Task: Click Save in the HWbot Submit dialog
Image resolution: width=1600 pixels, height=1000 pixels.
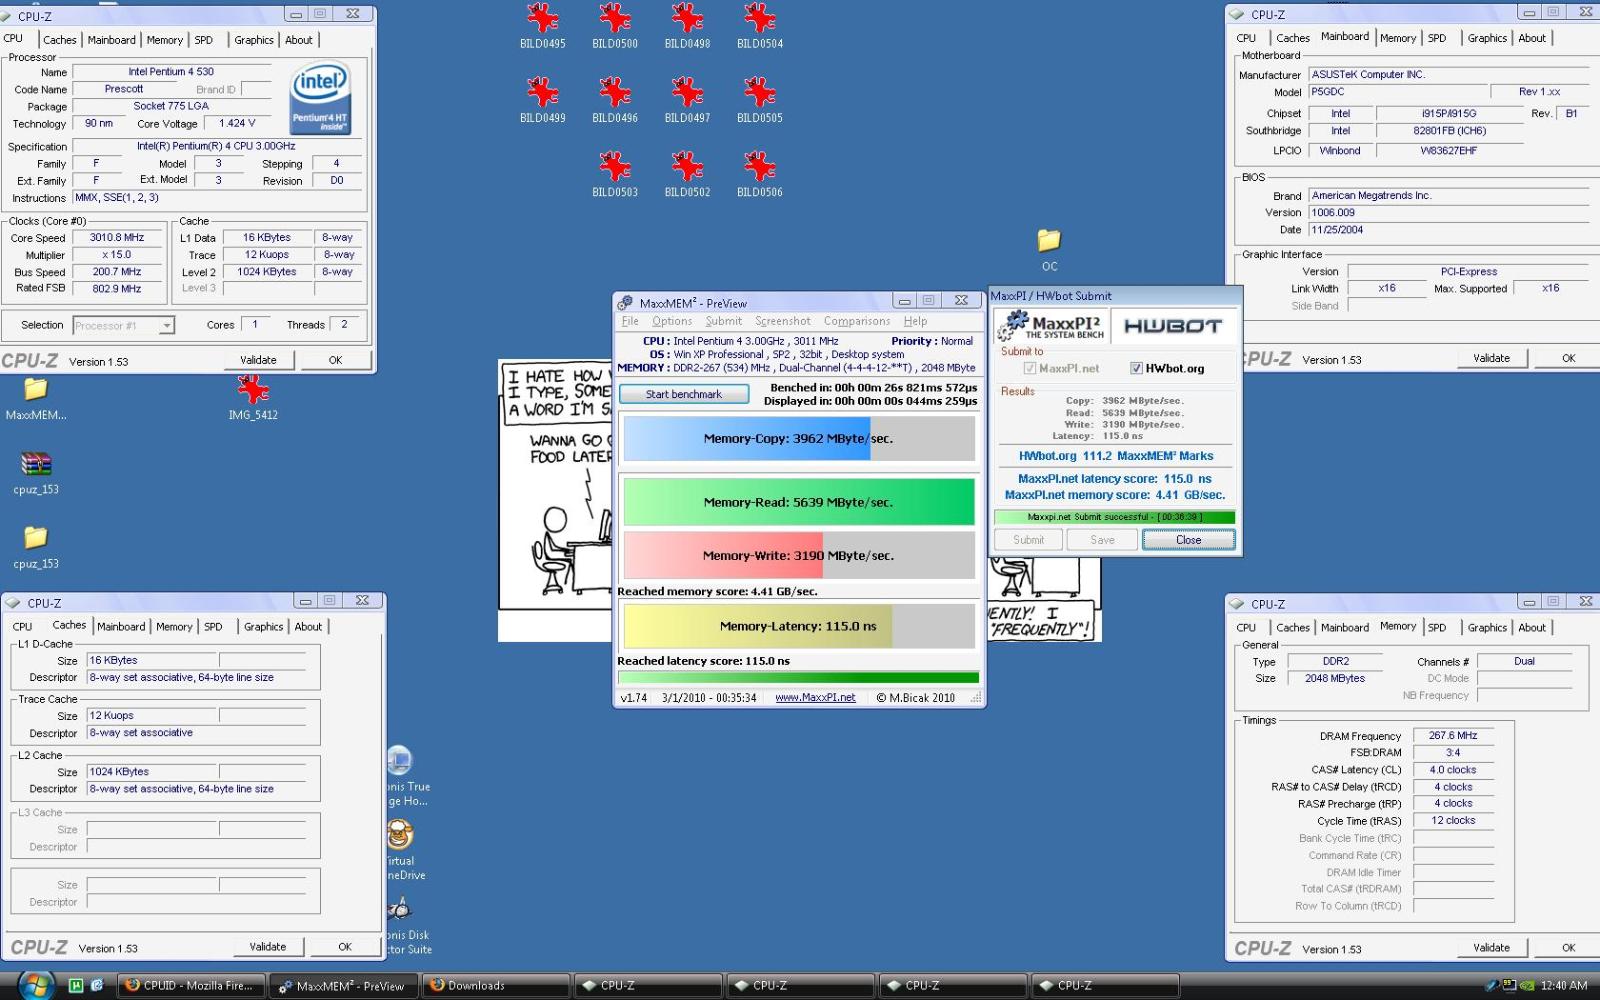Action: coord(1102,540)
